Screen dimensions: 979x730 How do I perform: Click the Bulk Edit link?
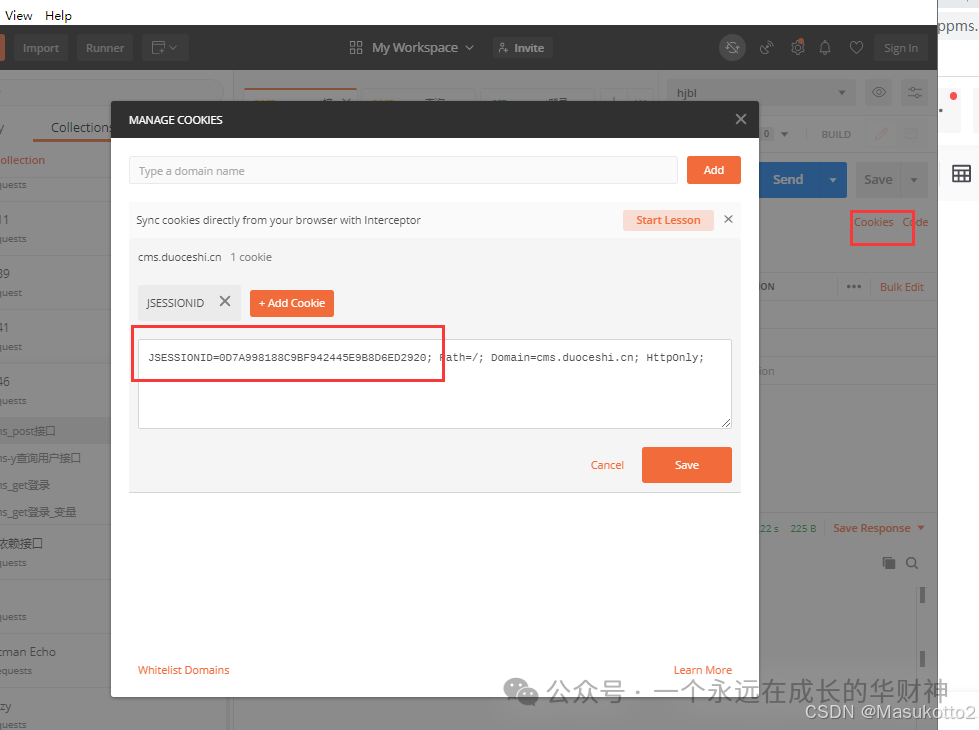pos(902,287)
